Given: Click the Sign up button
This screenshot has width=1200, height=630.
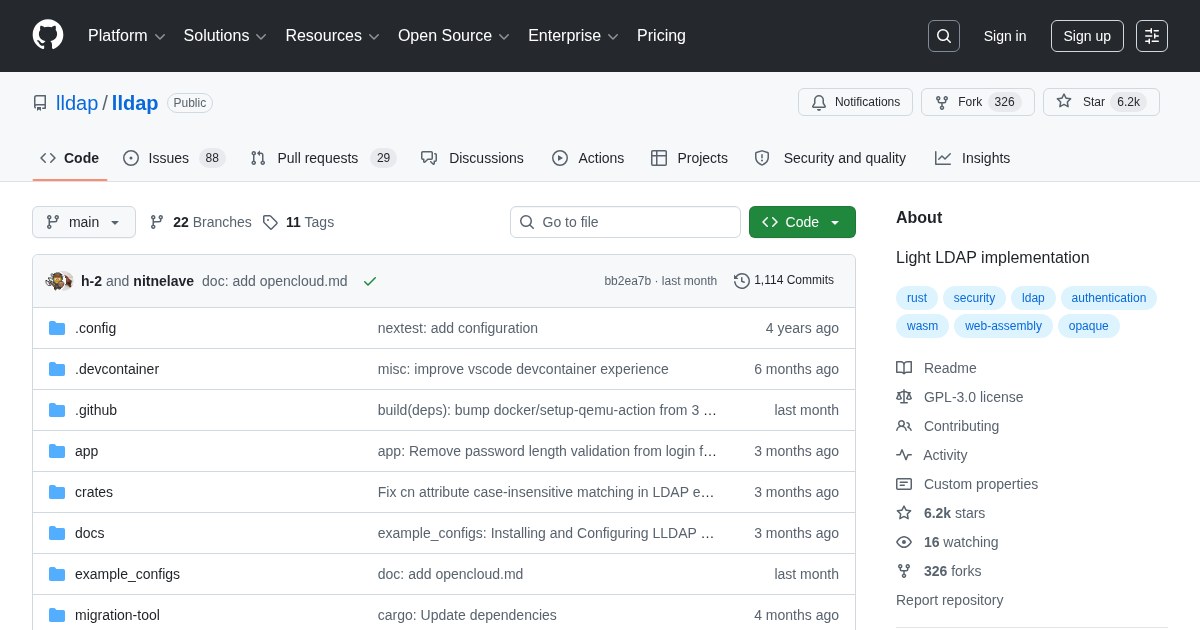Looking at the screenshot, I should [x=1087, y=36].
